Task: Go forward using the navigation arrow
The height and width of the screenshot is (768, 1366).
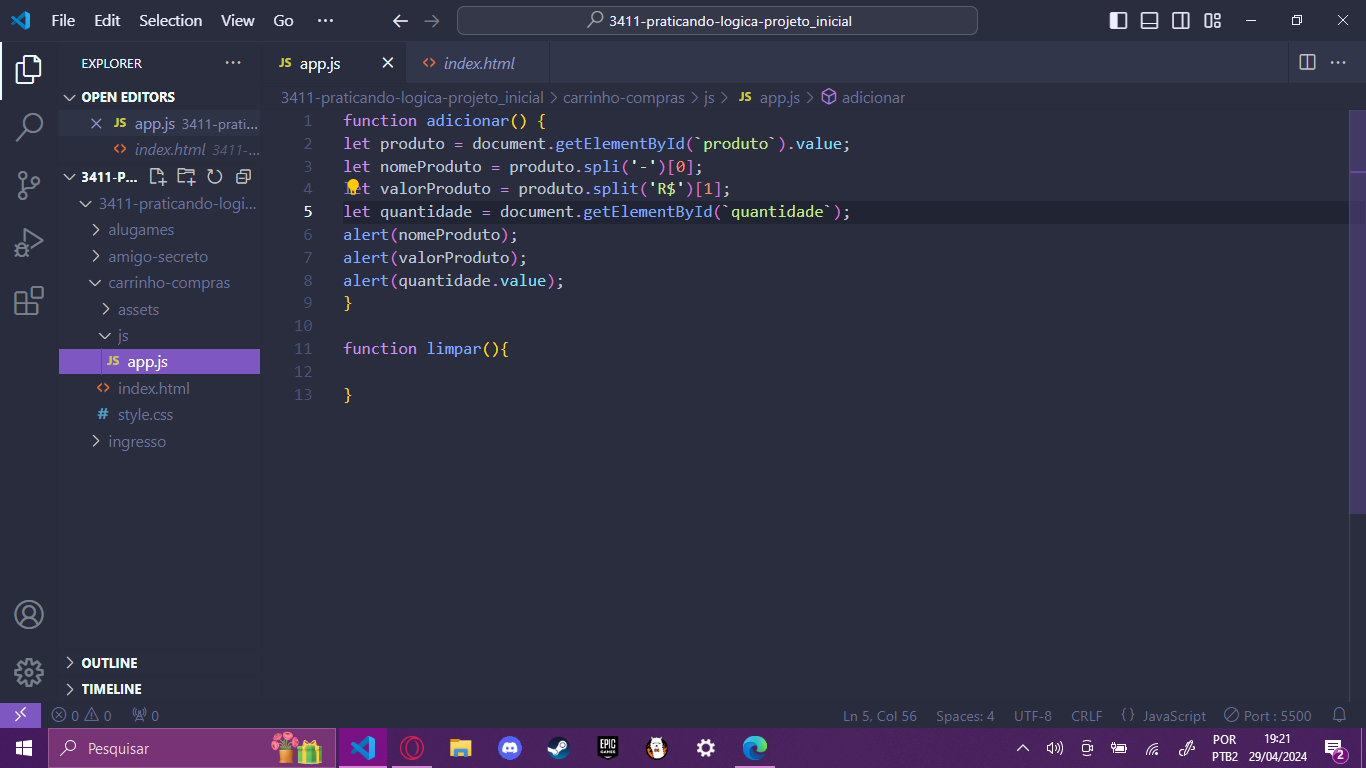Action: (432, 21)
